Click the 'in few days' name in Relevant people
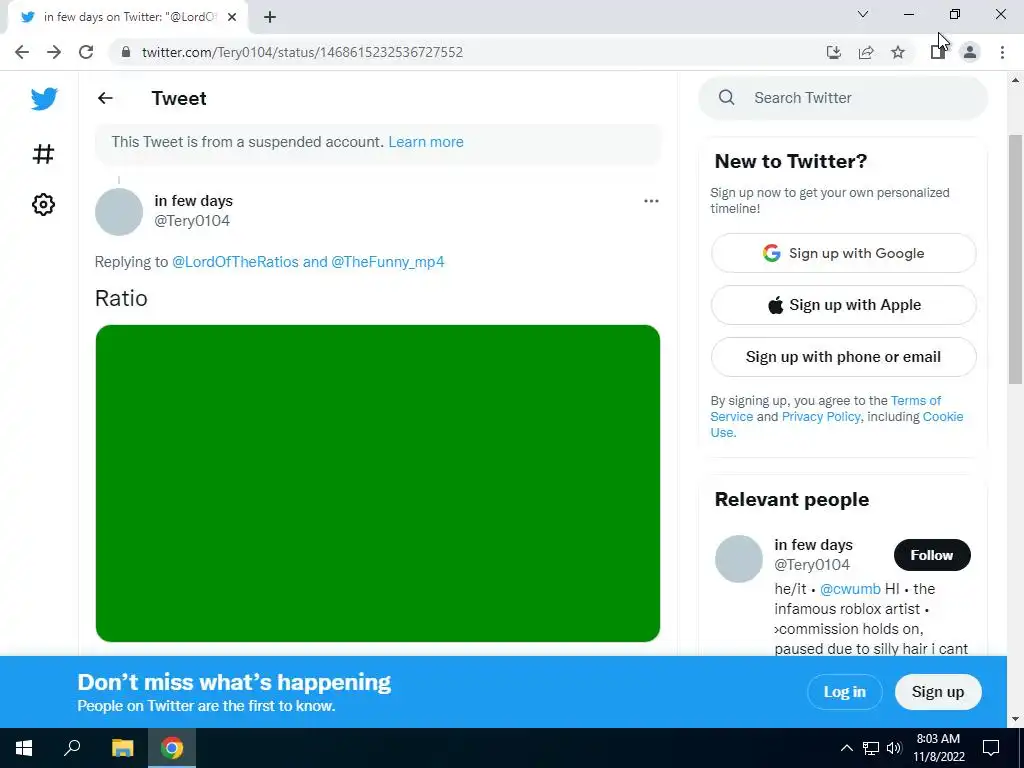The image size is (1024, 768). point(813,545)
